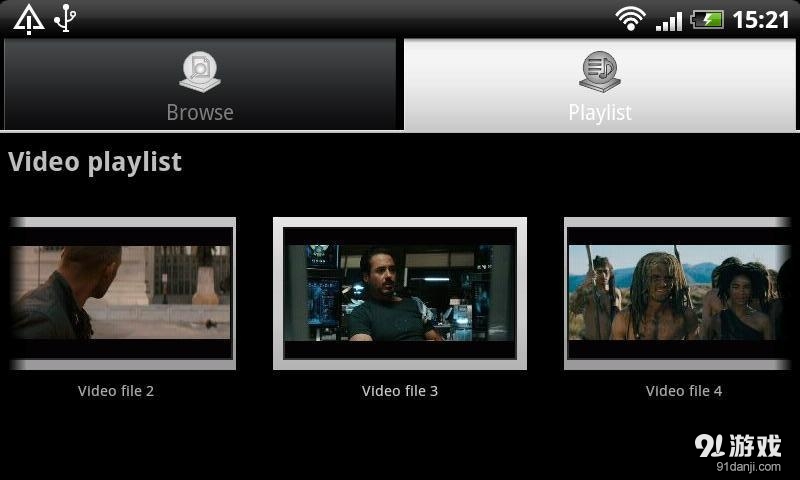Select the Playlist tab
The image size is (800, 480).
(x=600, y=84)
